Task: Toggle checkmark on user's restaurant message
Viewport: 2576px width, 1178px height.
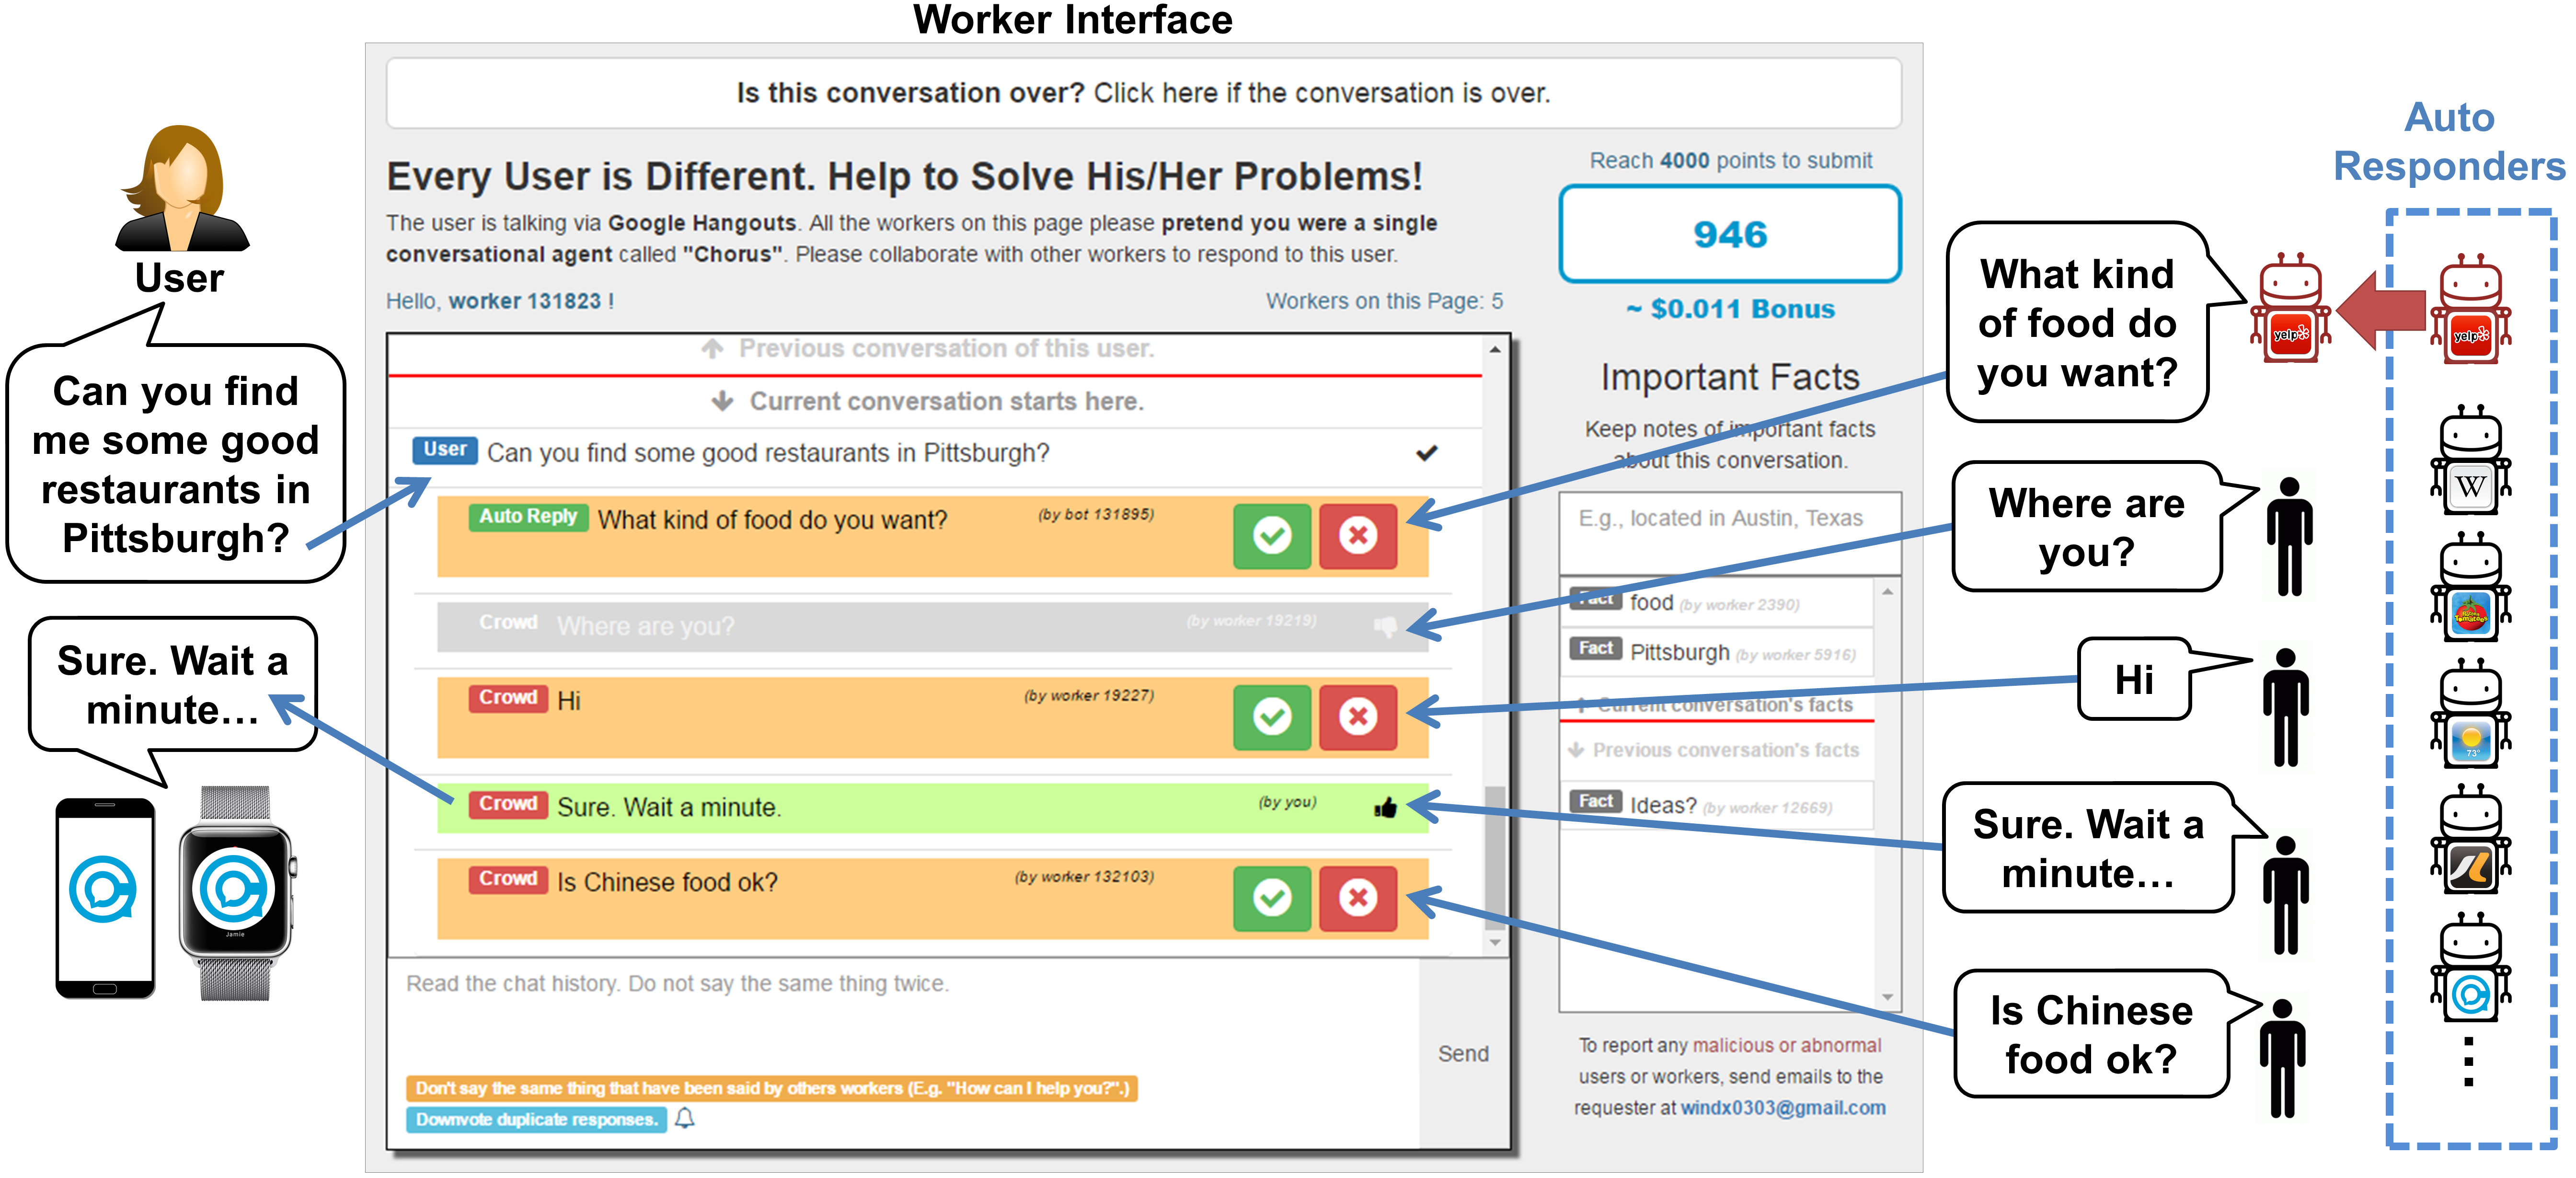Action: 1426,453
